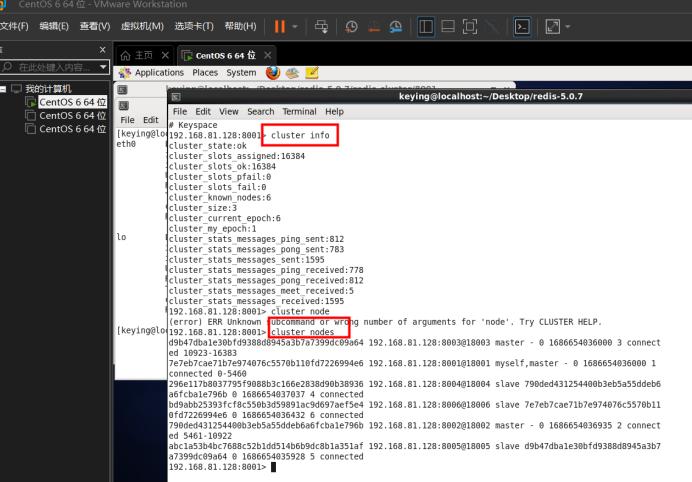Viewport: 692px width, 482px height.
Task: Open the notes icon in GNOME panel
Action: click(312, 72)
